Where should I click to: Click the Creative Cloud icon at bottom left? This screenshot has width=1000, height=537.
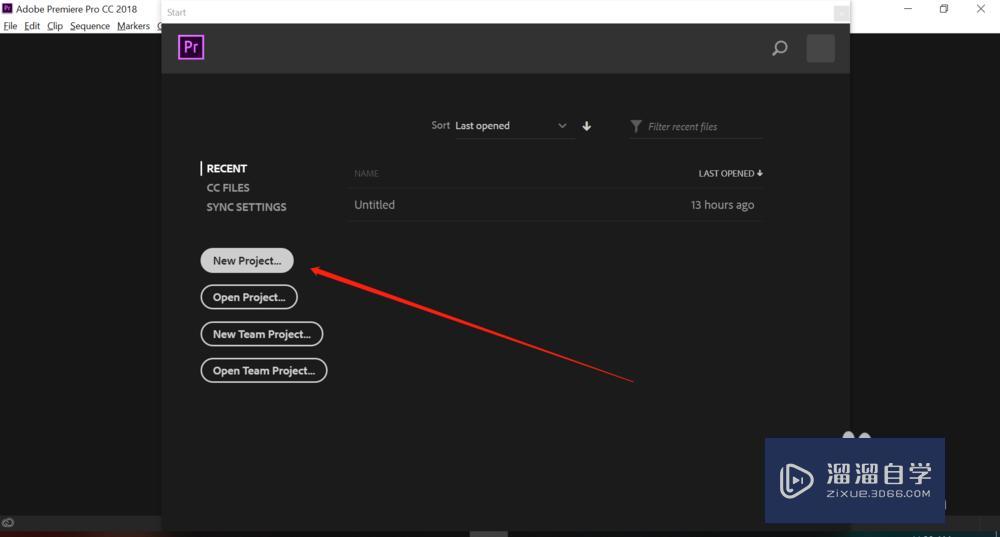(8, 523)
